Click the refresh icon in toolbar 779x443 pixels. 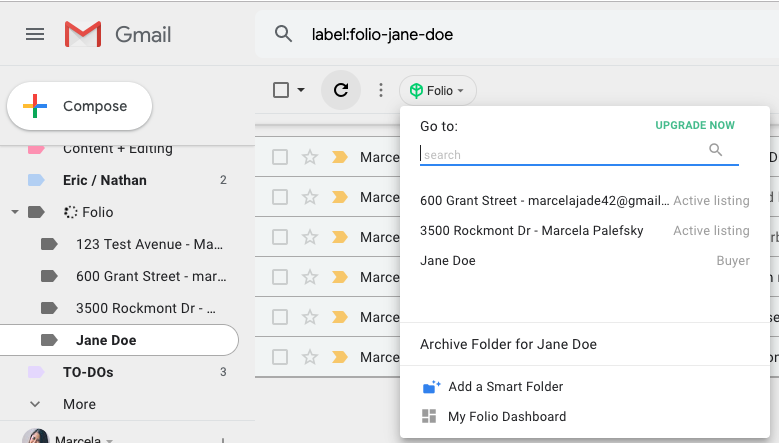pos(341,90)
